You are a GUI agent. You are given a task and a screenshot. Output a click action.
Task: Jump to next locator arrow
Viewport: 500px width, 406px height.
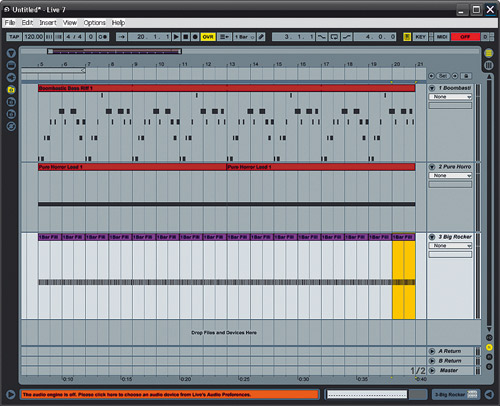coord(455,76)
